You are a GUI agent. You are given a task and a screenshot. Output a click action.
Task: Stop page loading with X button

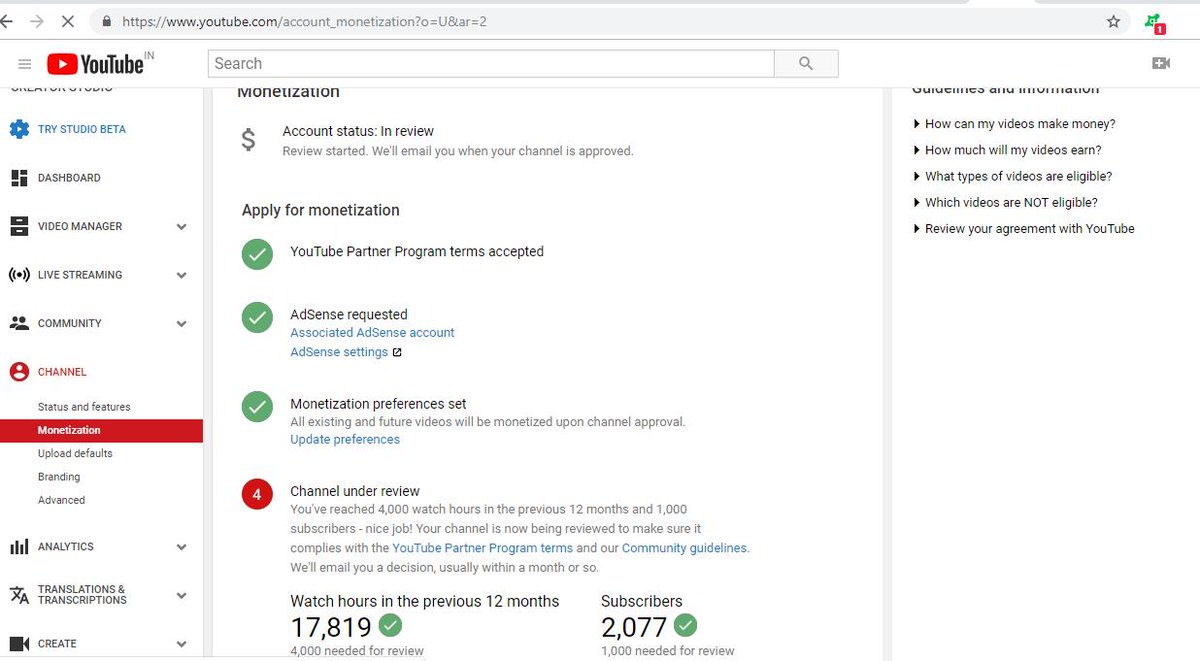pyautogui.click(x=68, y=21)
